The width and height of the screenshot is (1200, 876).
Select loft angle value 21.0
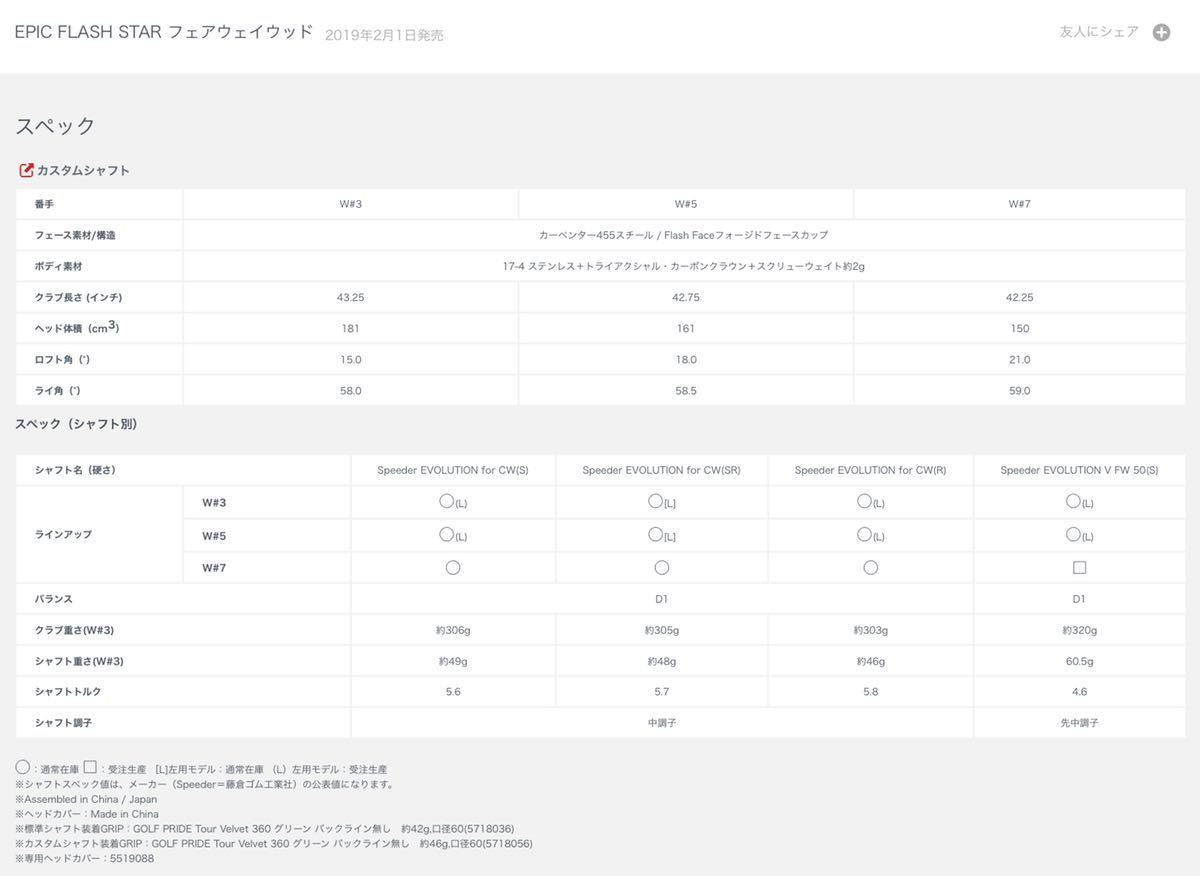[1019, 359]
